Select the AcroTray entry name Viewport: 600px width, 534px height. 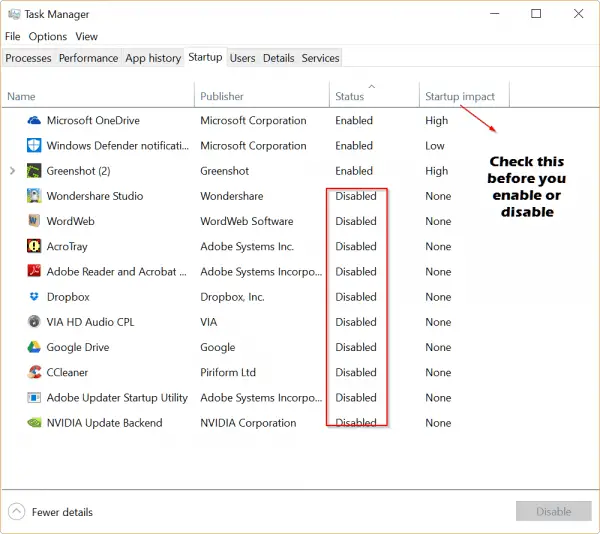click(x=67, y=247)
